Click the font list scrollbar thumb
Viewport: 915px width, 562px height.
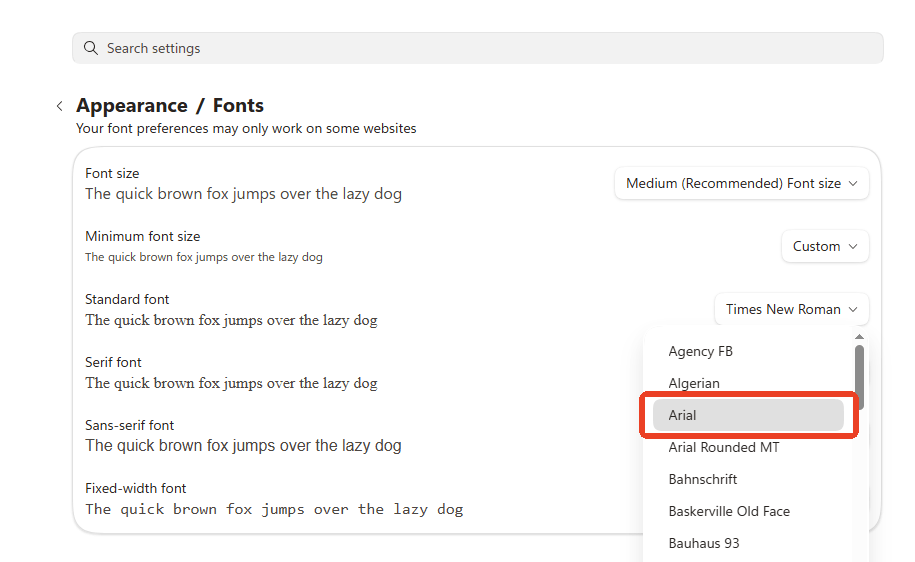coord(859,376)
